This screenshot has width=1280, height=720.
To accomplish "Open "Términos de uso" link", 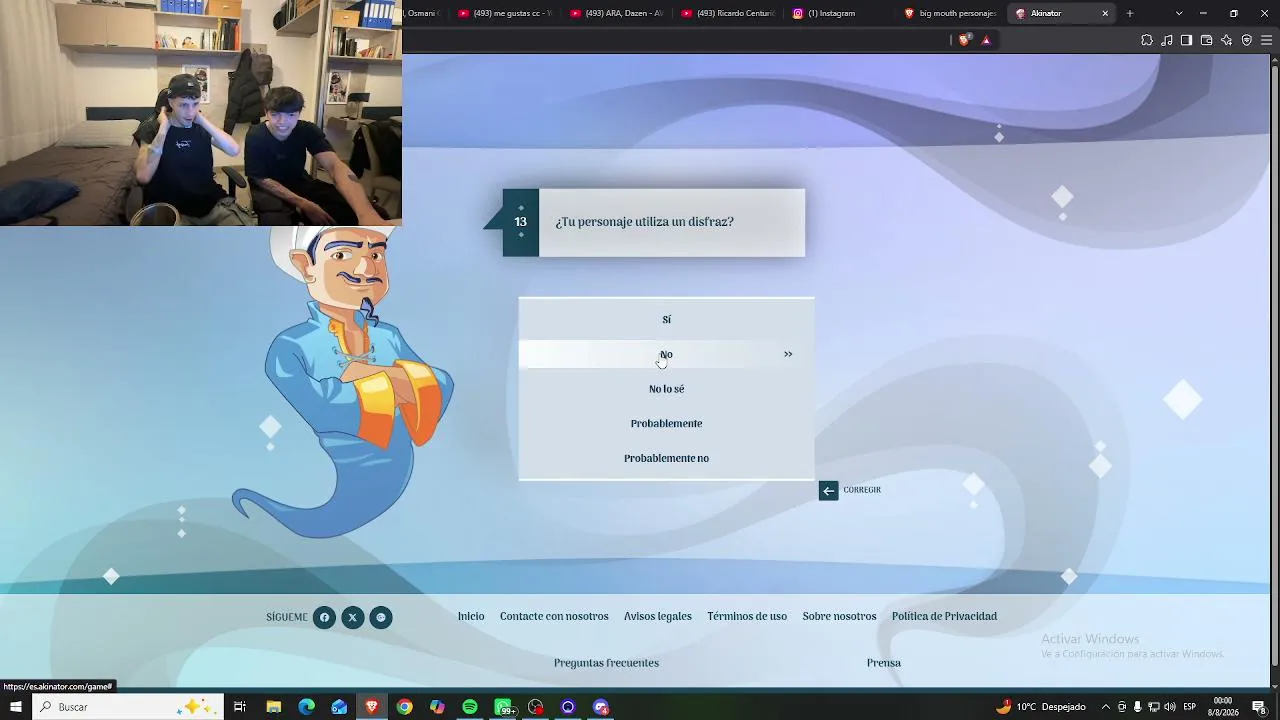I will [x=747, y=616].
